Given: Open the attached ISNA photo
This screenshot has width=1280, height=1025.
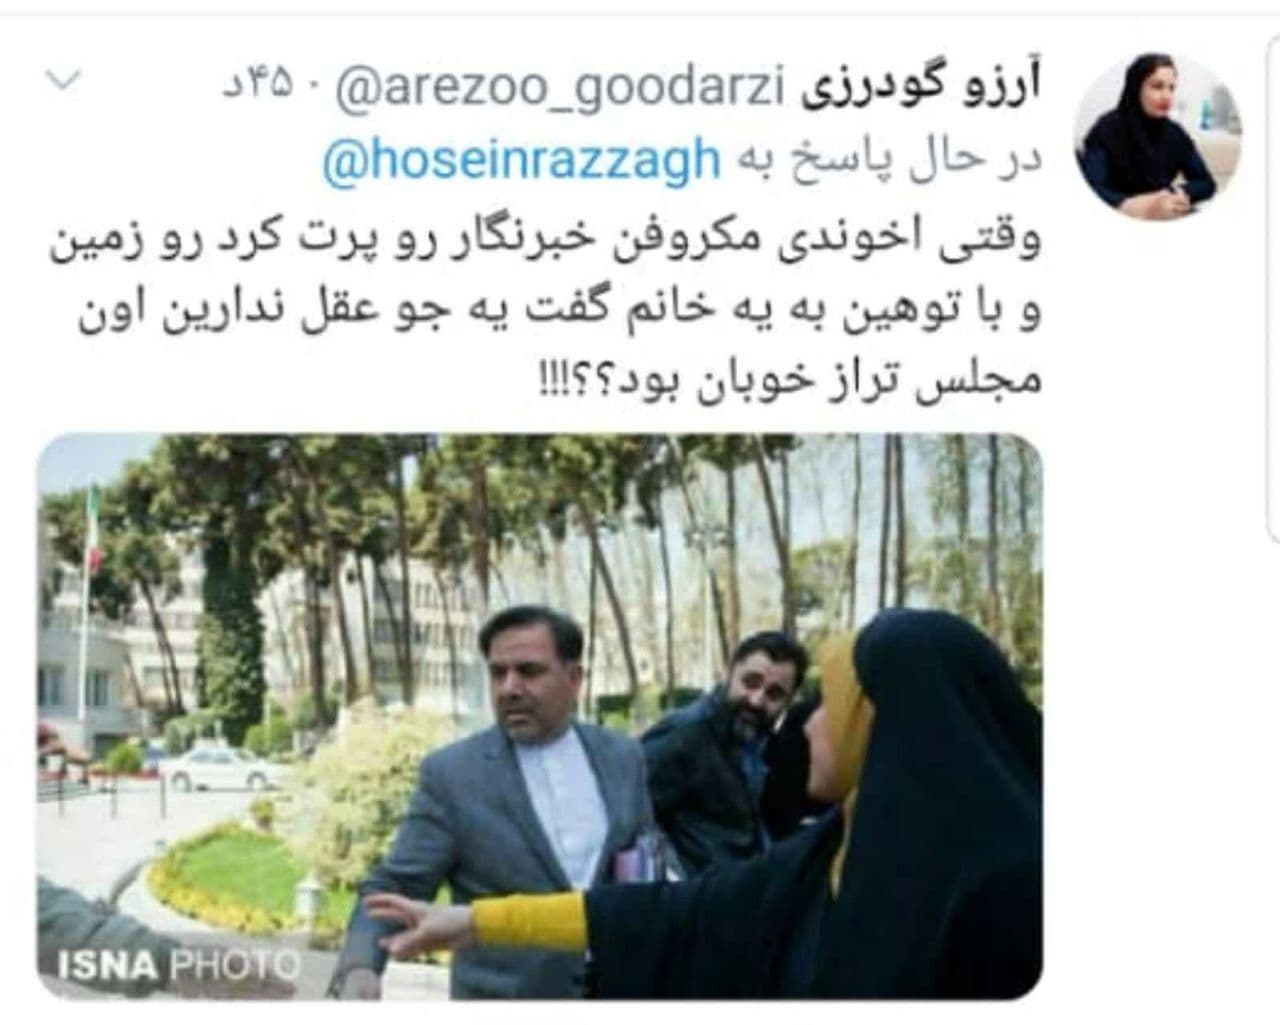Looking at the screenshot, I should tap(540, 717).
